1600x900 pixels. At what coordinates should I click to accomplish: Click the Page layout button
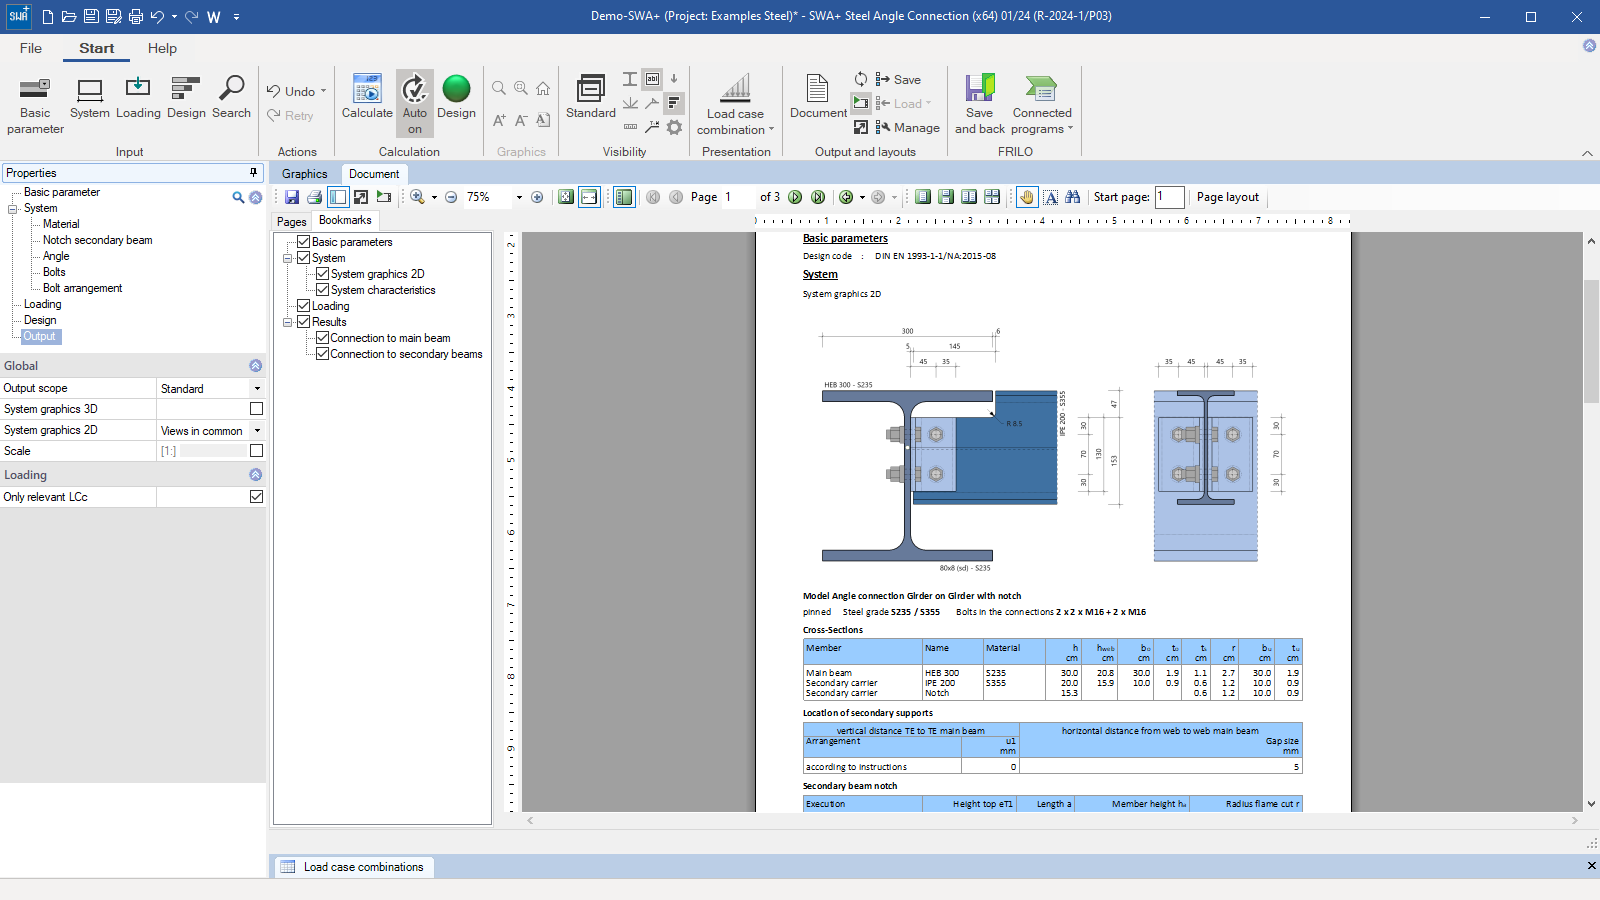1228,197
